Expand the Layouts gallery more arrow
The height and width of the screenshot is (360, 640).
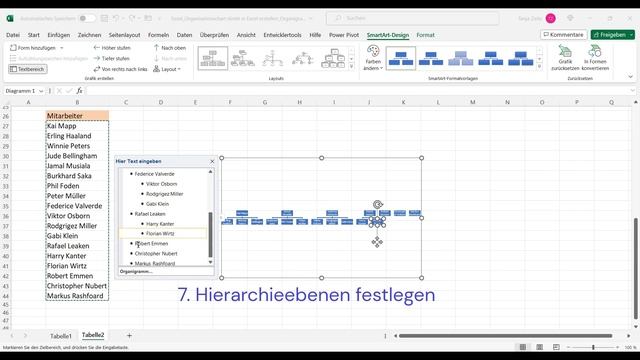pos(351,66)
